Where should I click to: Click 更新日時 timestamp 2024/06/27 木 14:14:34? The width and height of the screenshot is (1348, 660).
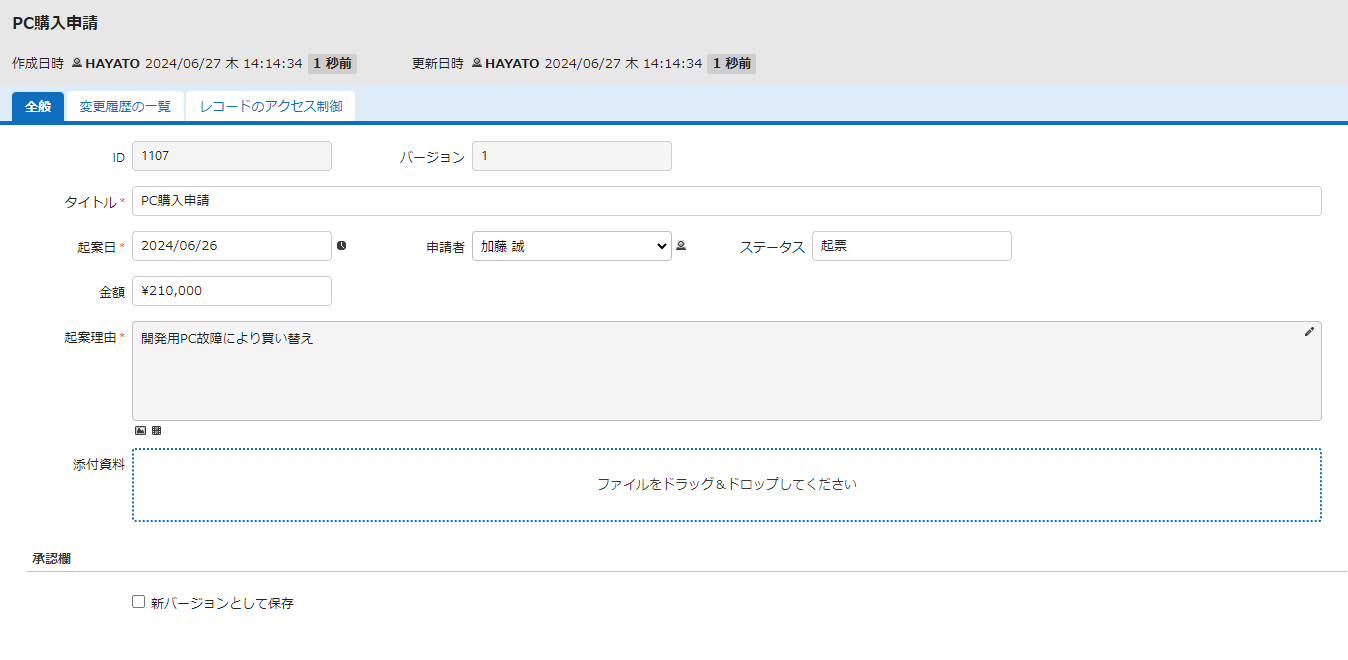click(624, 63)
